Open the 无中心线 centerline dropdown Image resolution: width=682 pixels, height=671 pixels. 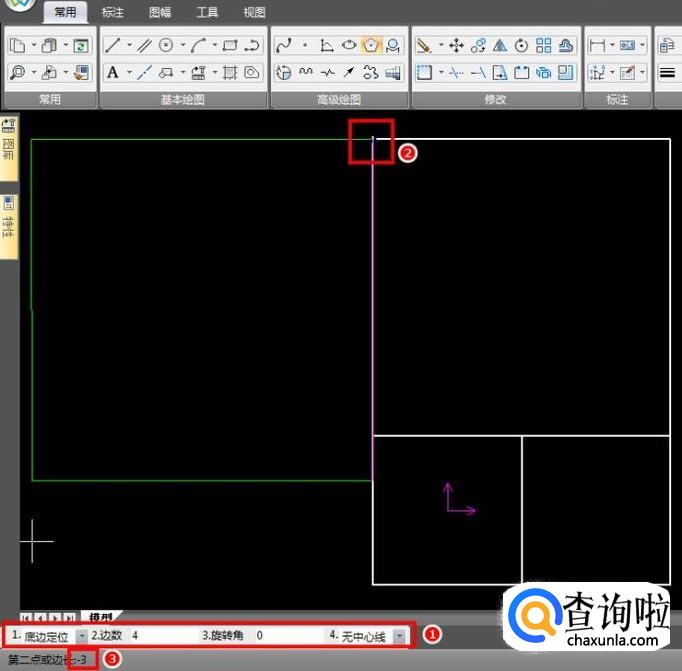pos(399,636)
